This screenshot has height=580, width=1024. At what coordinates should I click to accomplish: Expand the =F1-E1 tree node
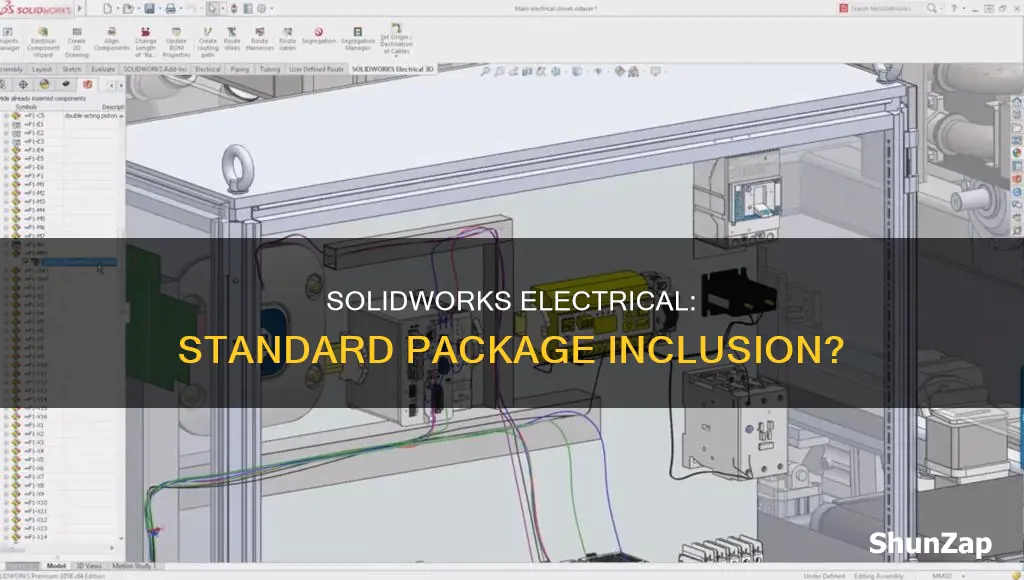coord(6,124)
